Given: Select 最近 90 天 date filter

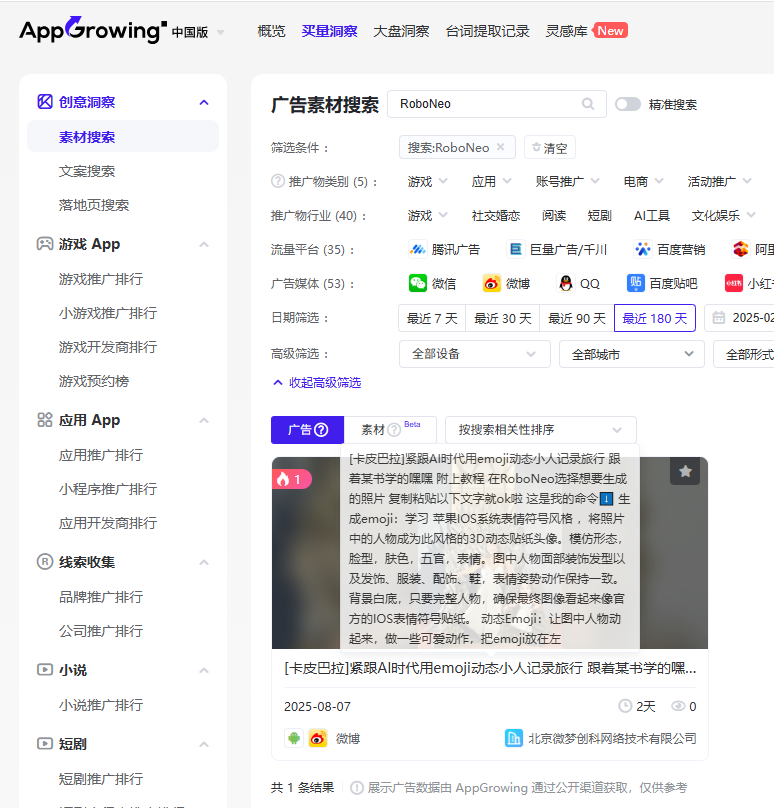Looking at the screenshot, I should point(577,318).
